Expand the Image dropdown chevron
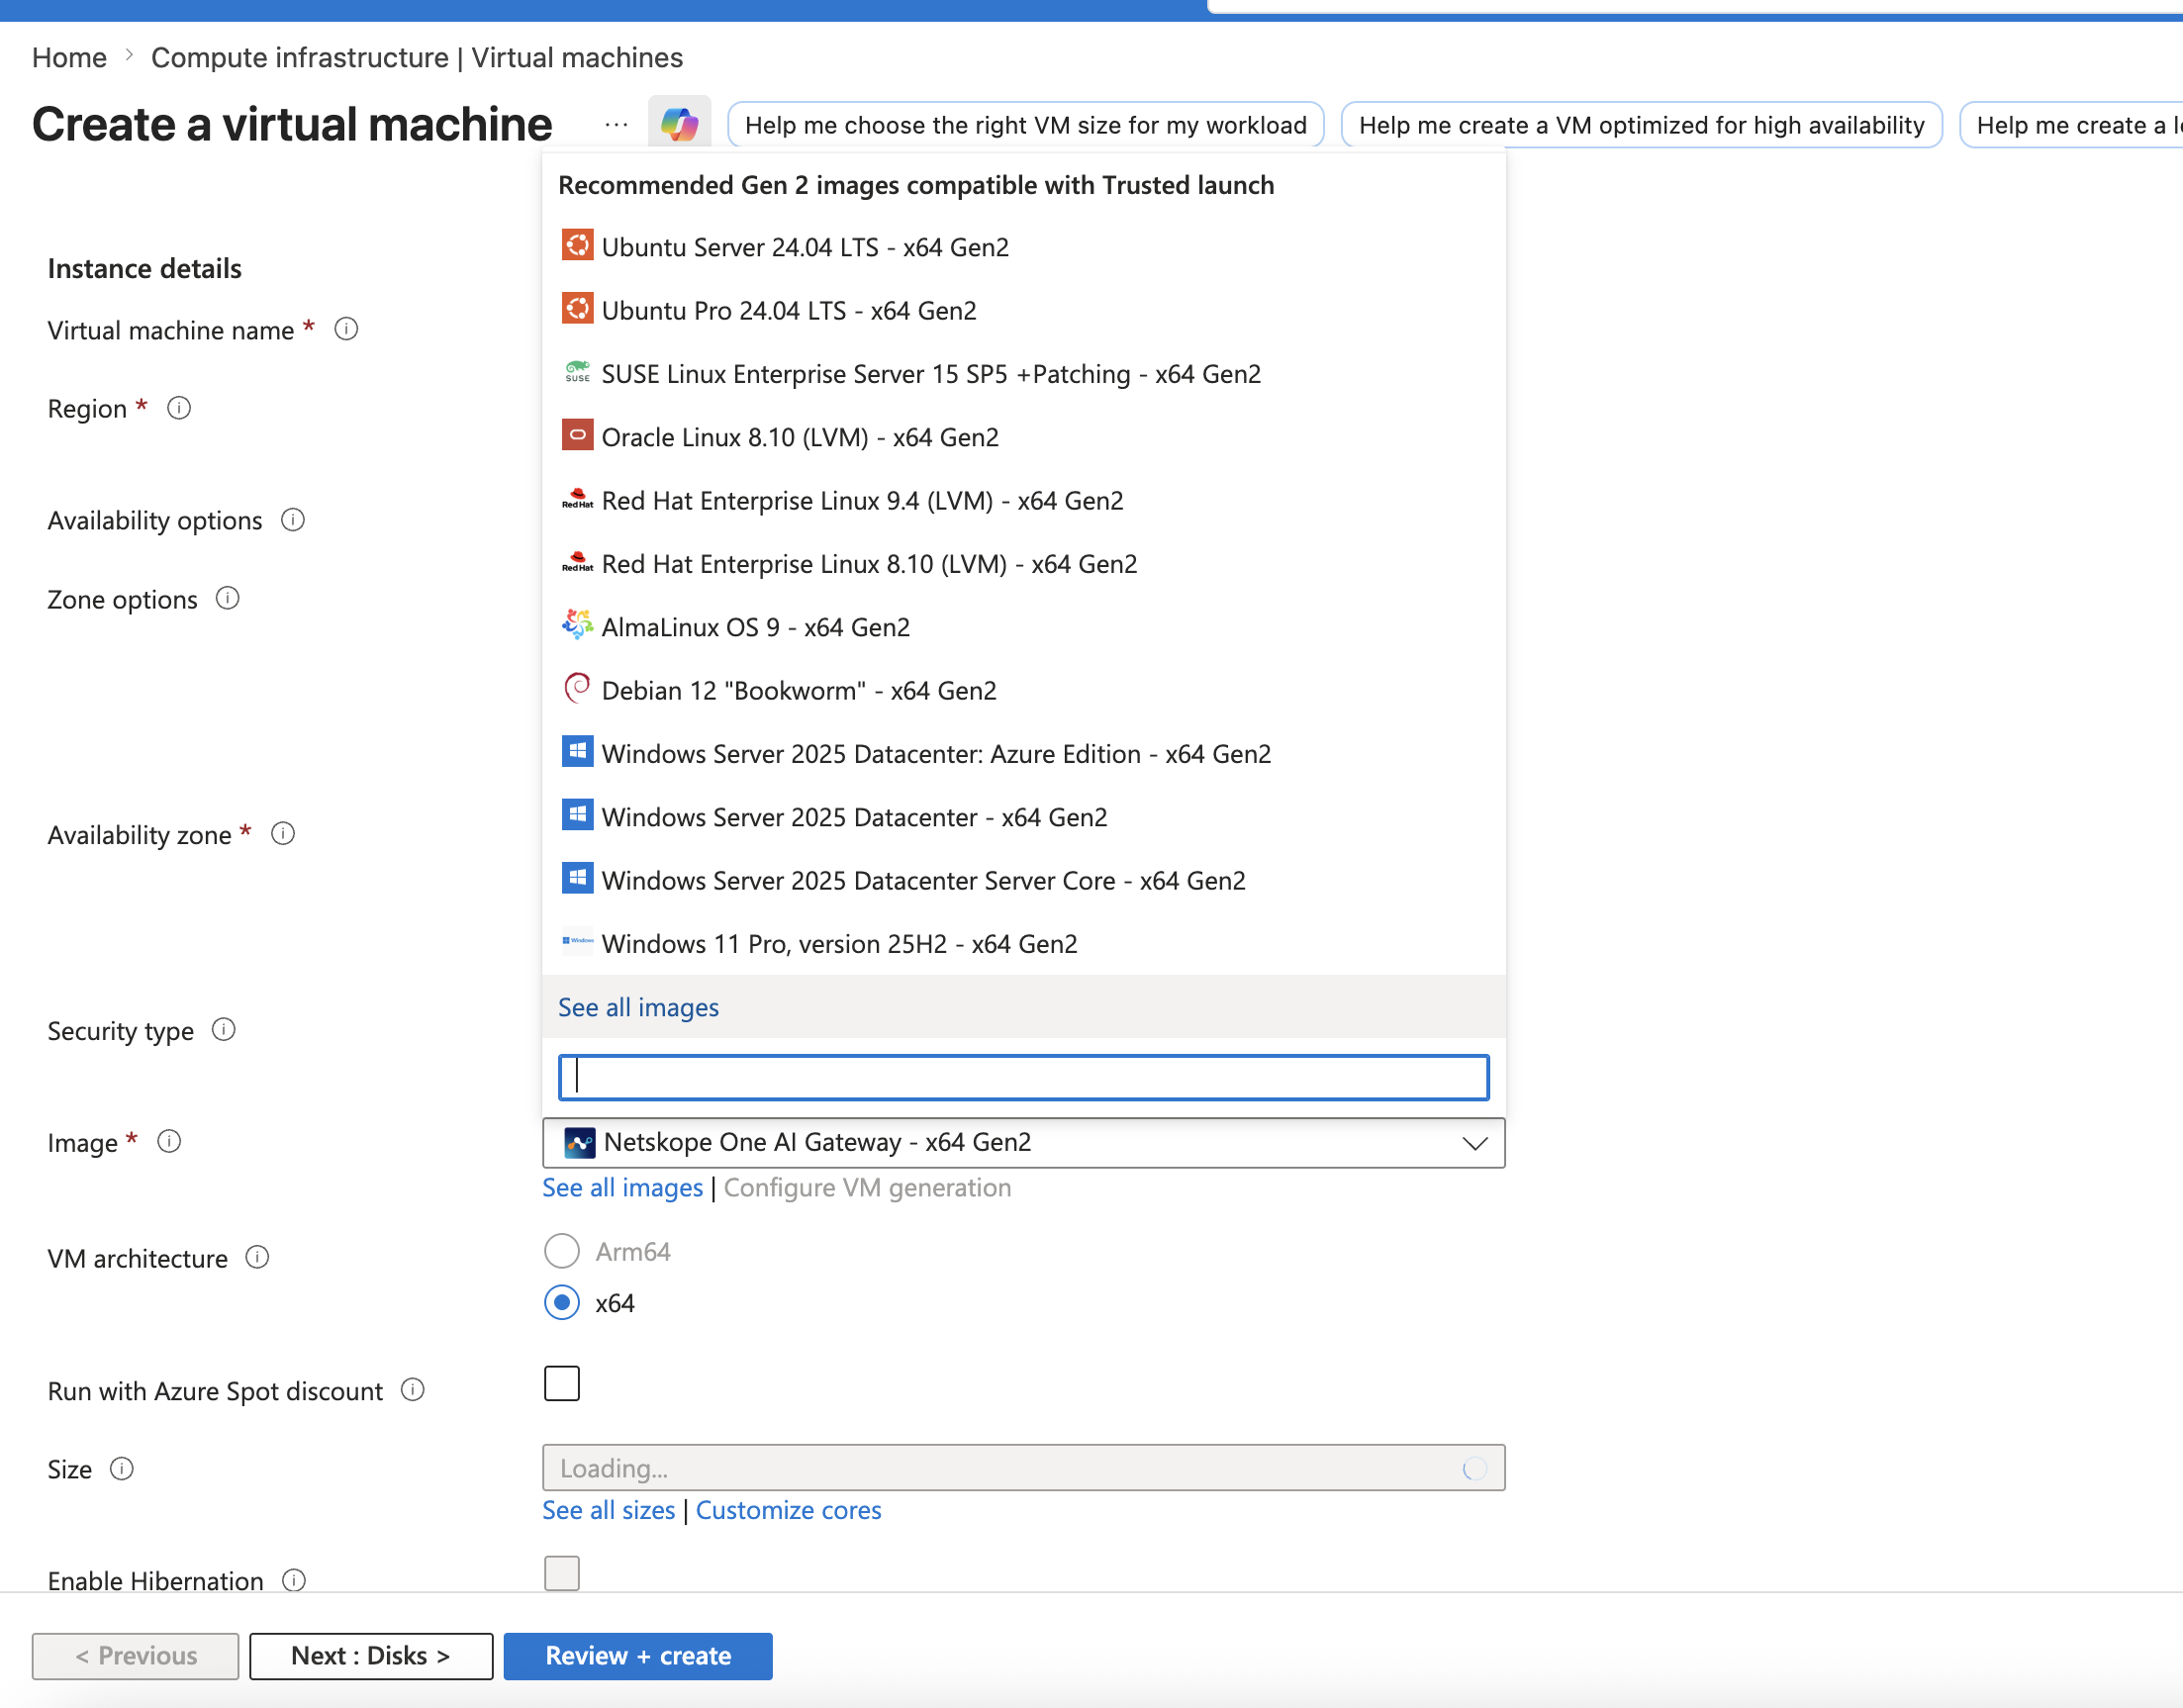 click(1475, 1143)
